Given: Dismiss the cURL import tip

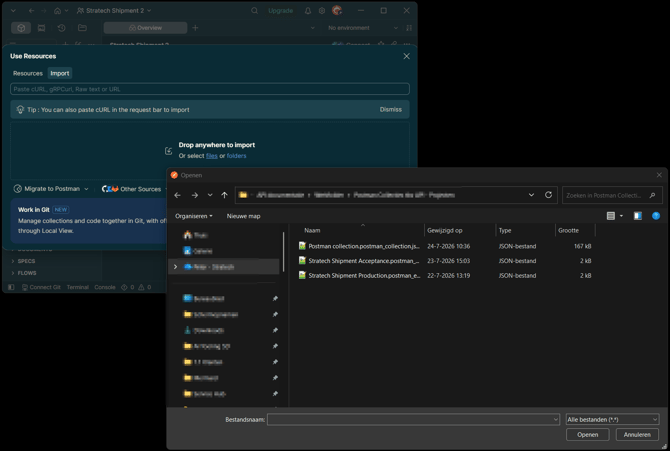Looking at the screenshot, I should [391, 109].
